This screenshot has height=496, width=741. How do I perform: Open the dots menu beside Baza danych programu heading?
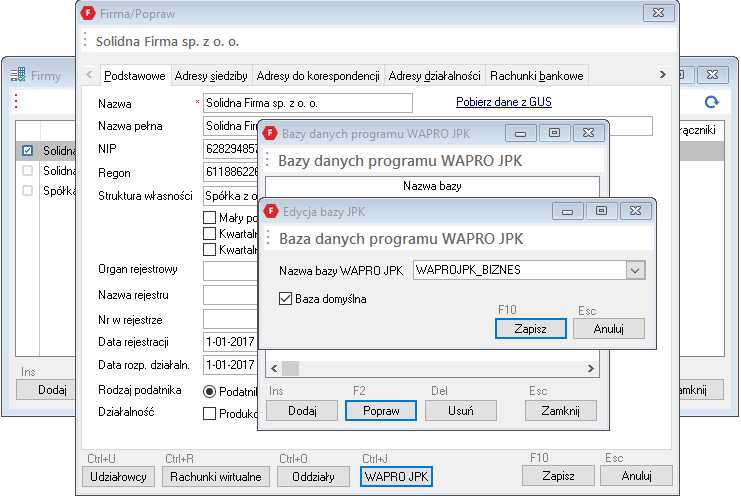[x=268, y=239]
